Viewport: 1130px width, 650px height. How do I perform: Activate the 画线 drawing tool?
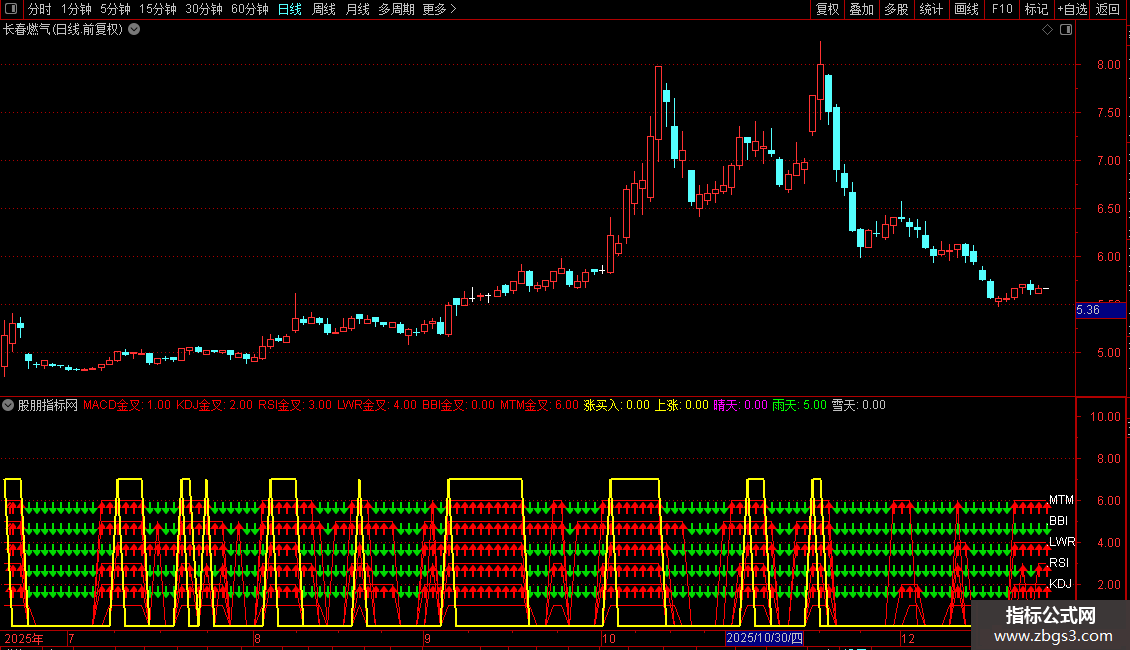point(966,9)
